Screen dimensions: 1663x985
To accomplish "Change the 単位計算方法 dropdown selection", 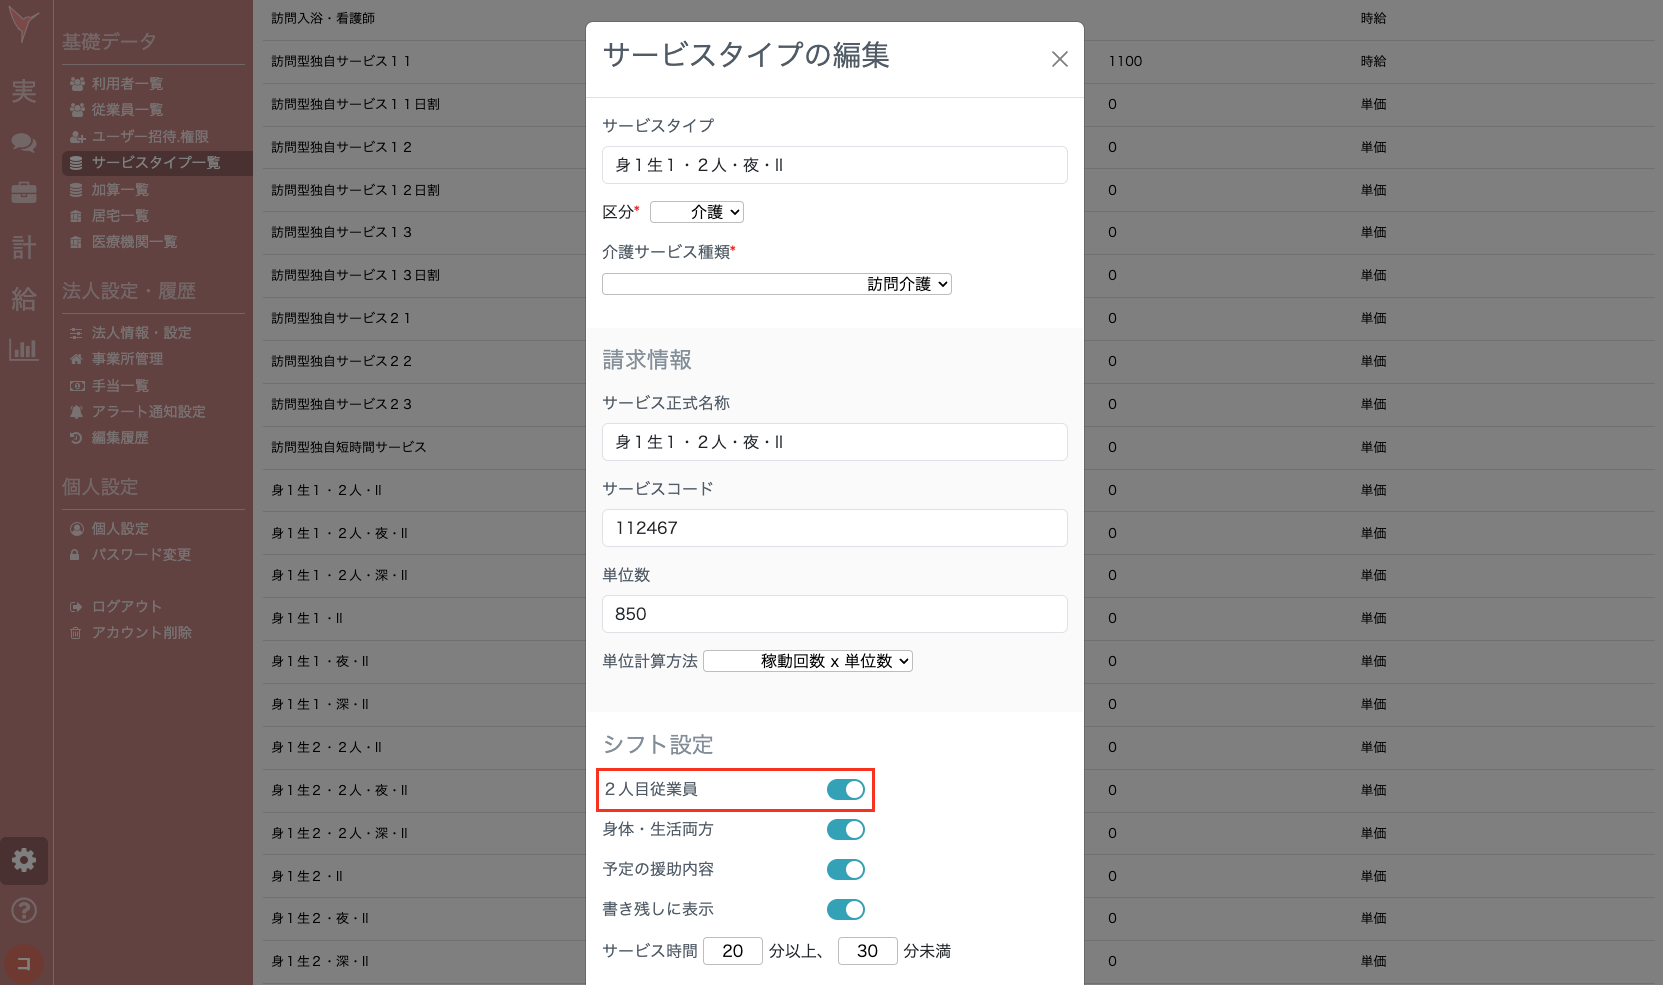I will click(x=807, y=660).
